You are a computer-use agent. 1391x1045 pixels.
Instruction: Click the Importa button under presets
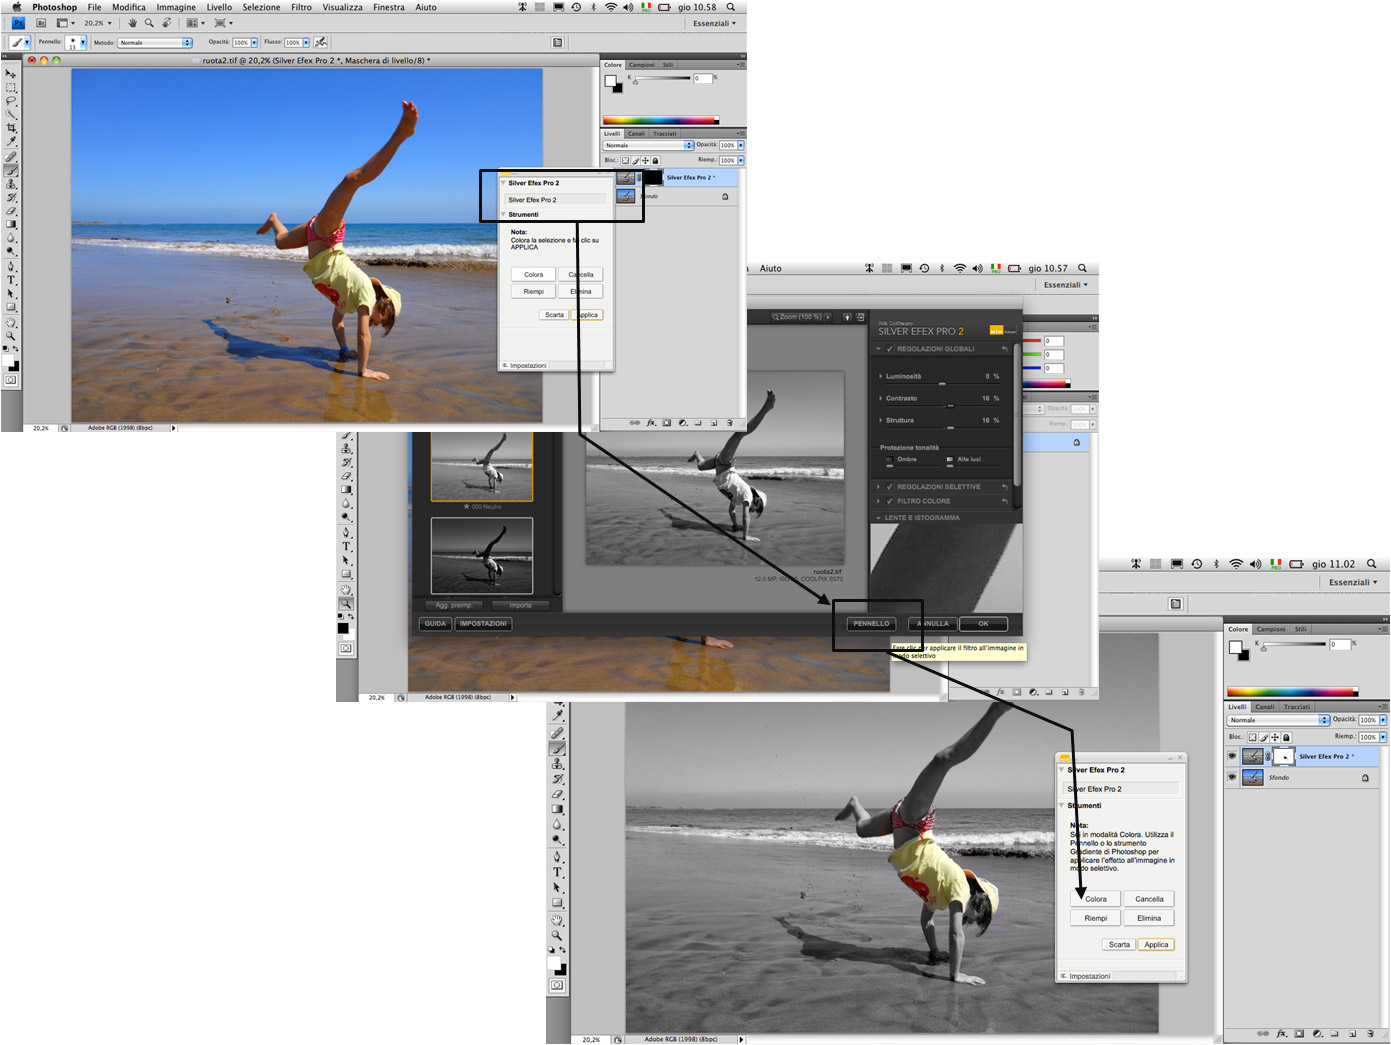tap(521, 605)
